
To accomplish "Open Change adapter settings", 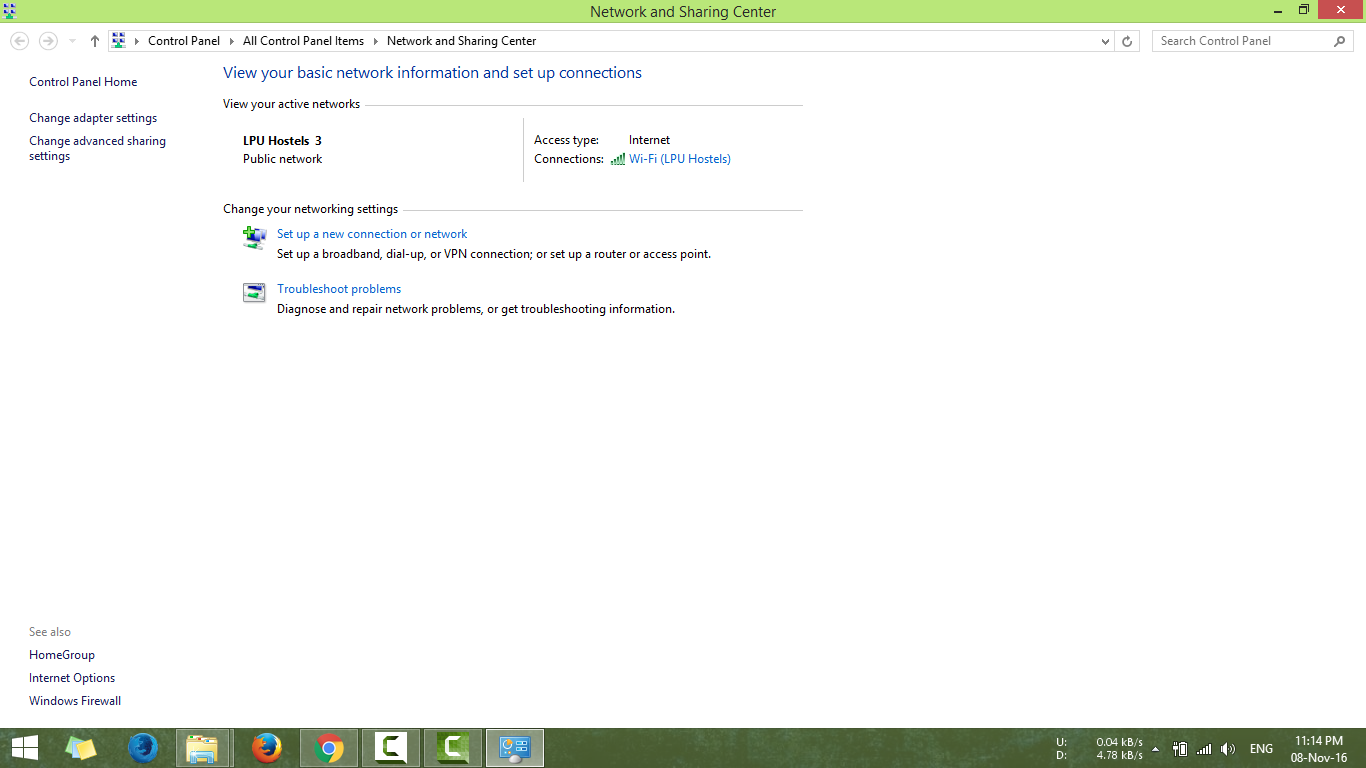I will coord(93,118).
